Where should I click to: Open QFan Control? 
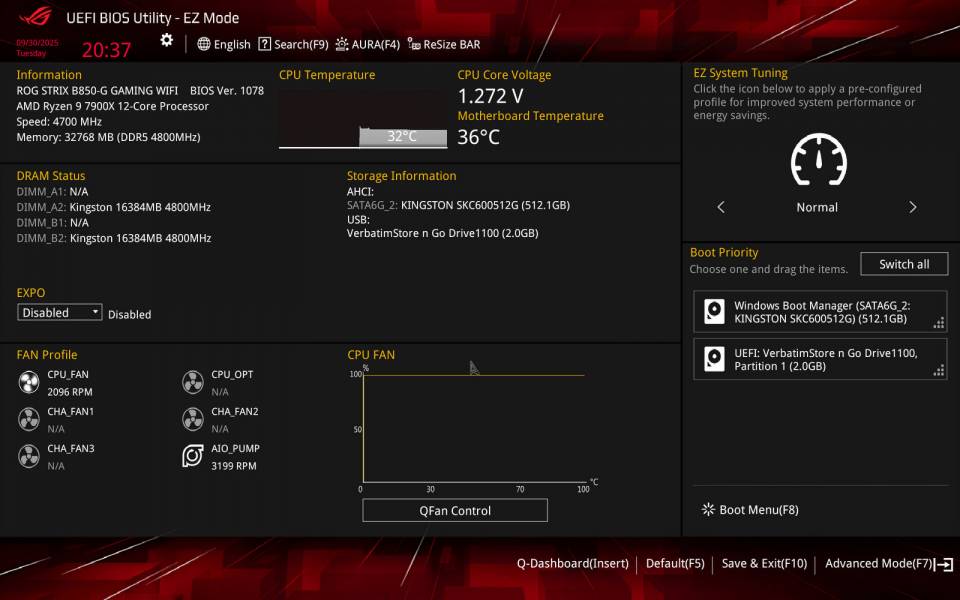(x=455, y=510)
